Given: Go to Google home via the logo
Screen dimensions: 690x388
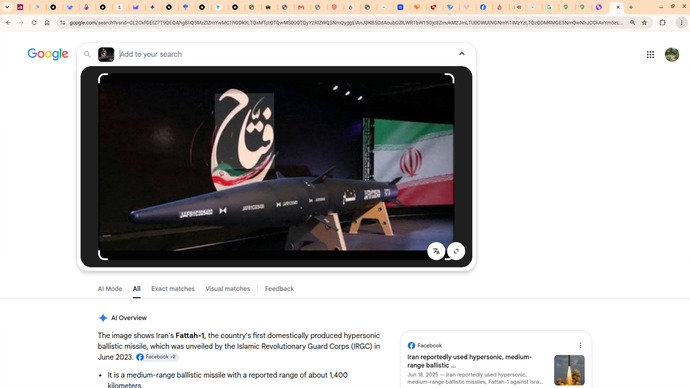Looking at the screenshot, I should click(48, 54).
